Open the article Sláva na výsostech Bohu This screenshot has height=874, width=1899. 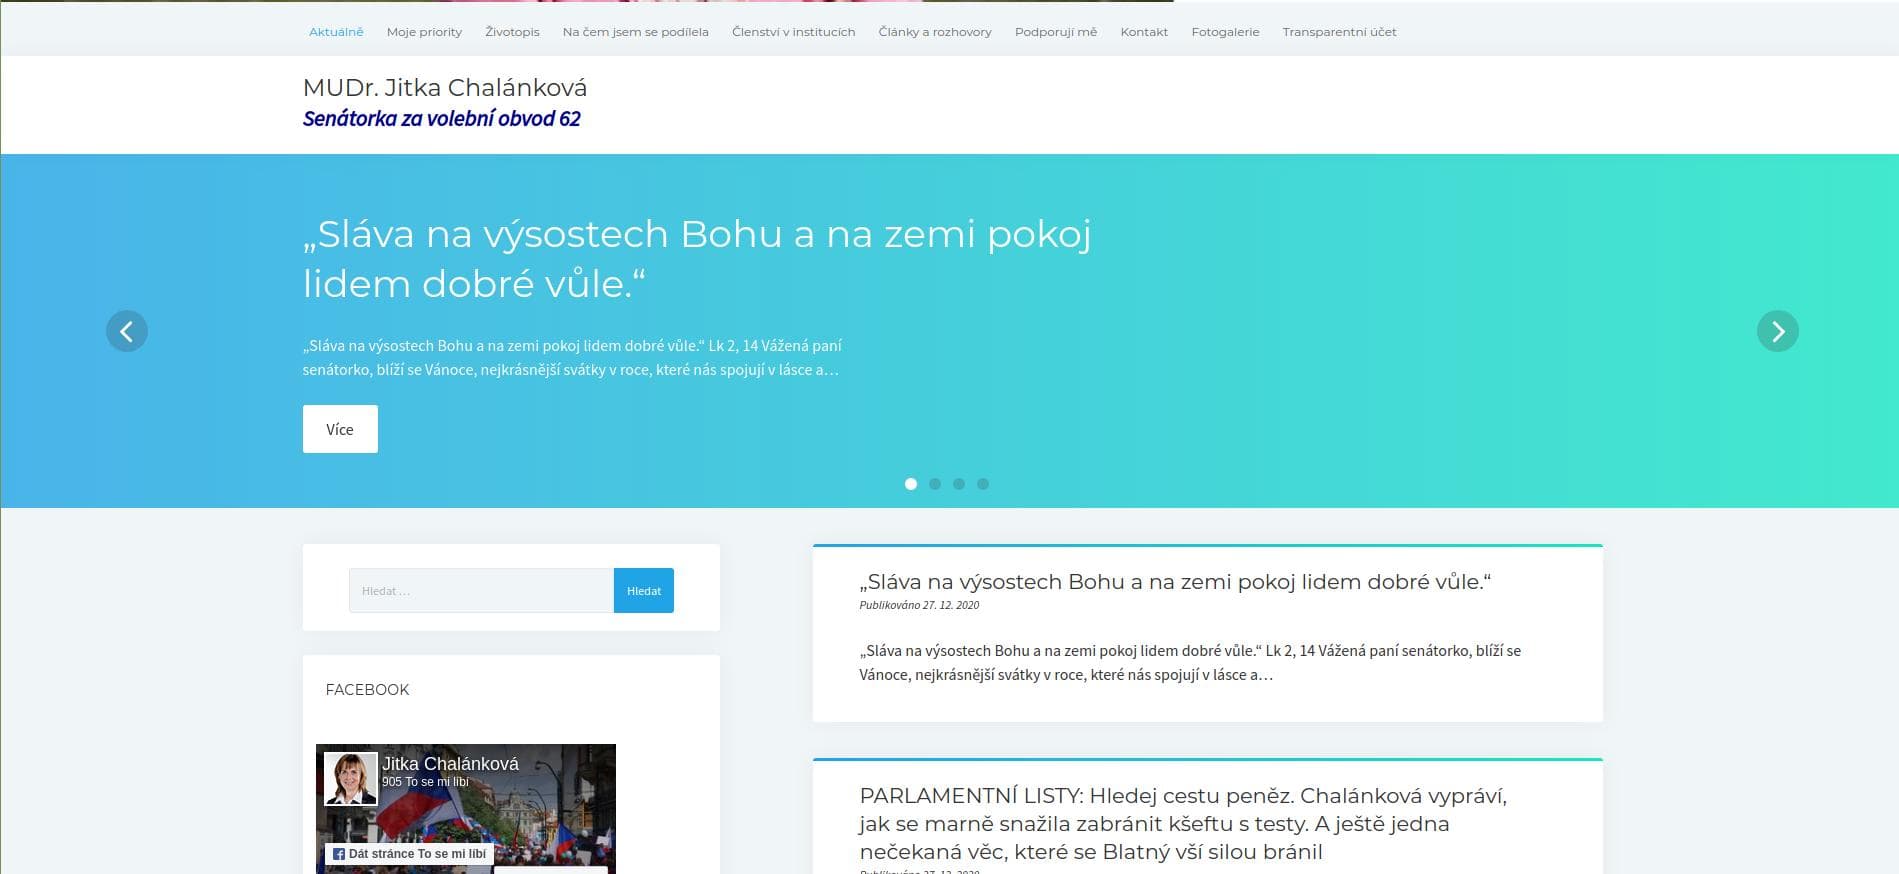pos(1175,582)
